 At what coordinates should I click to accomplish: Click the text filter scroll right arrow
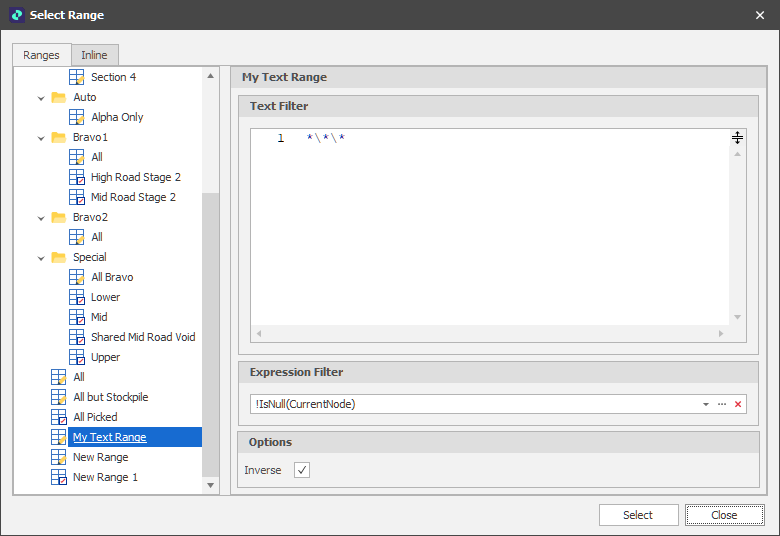(721, 333)
